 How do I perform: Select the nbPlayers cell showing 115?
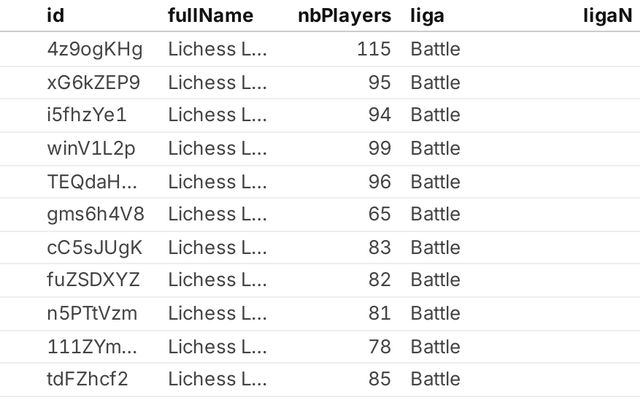(373, 49)
